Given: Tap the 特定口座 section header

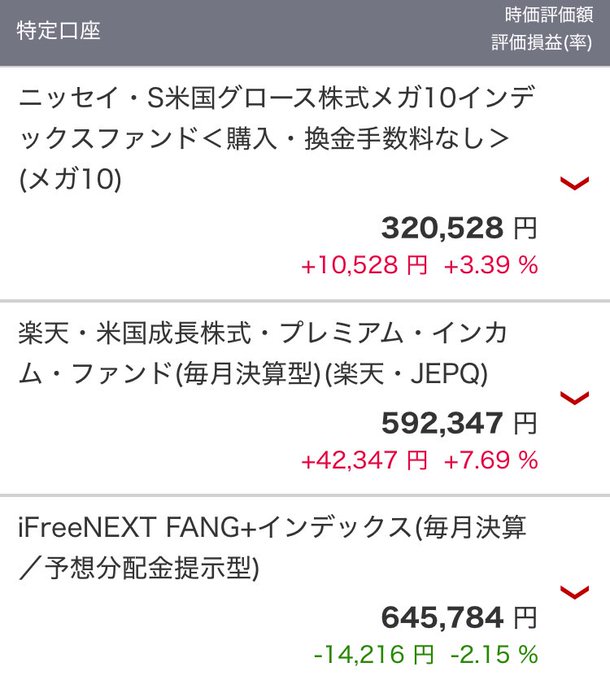Looking at the screenshot, I should 58,30.
